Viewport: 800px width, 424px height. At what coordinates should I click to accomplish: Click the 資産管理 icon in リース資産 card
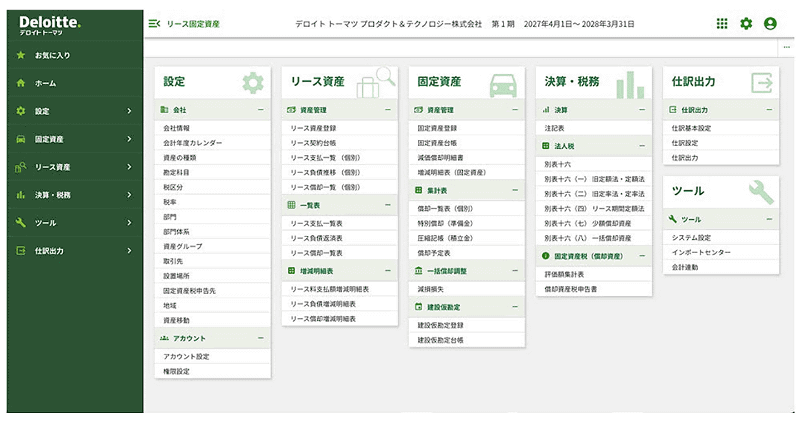(x=291, y=110)
